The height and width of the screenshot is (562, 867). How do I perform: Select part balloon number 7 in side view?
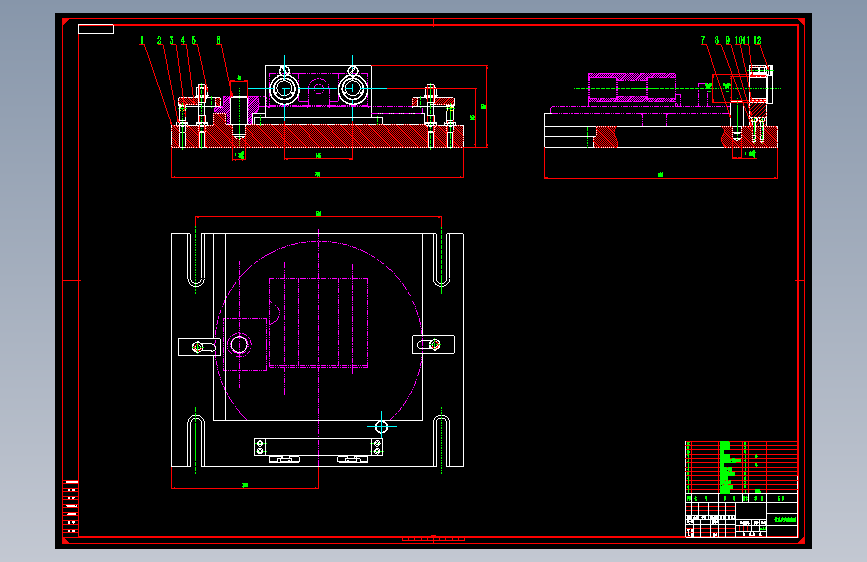[703, 40]
